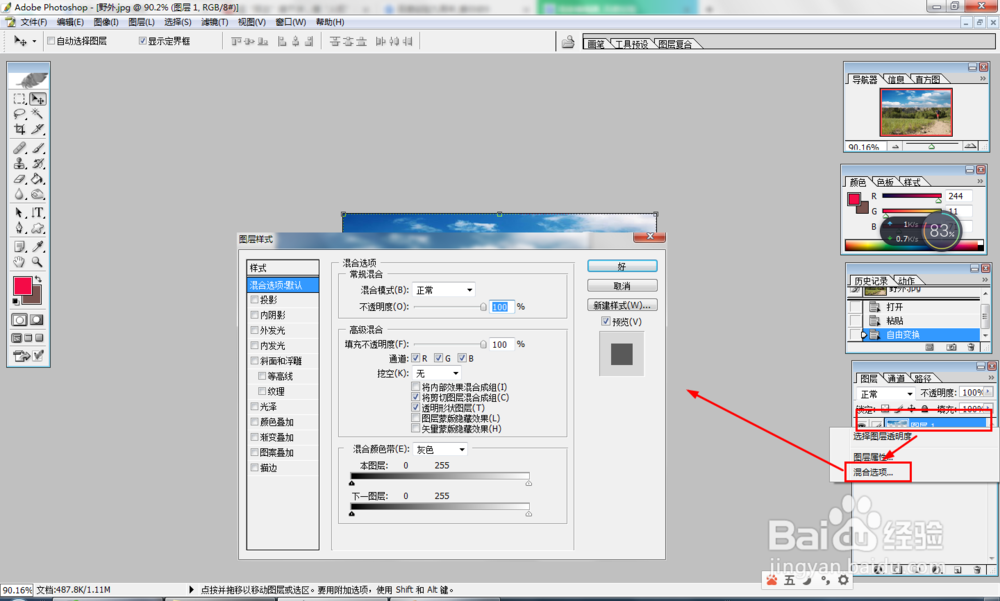Toggle 自动选择图层 option checkbox

[51, 41]
